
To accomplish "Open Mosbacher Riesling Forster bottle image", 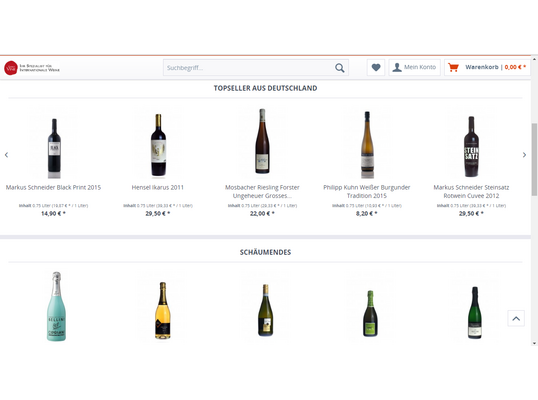I will [262, 141].
